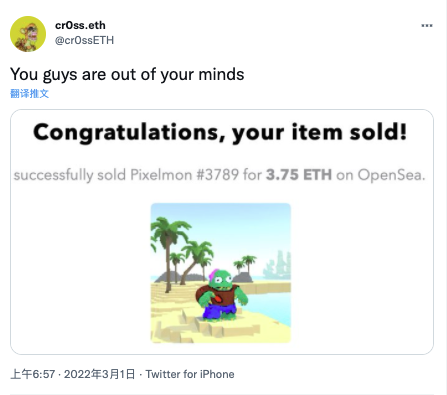
Task: Click the Congratulations, your item sold heading
Action: point(220,132)
